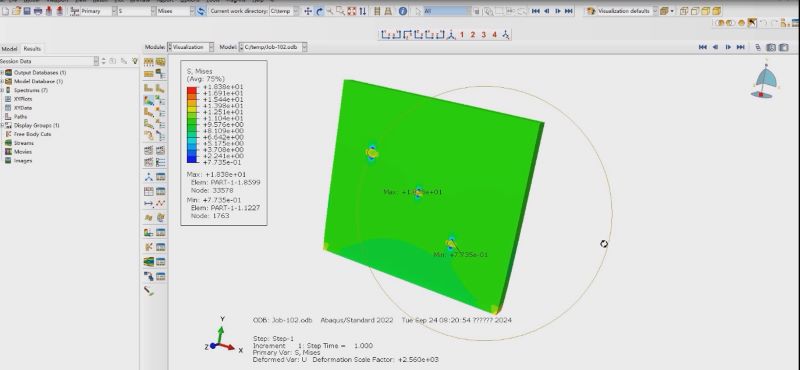The image size is (800, 370).
Task: Apply user-defined view 3
Action: tap(483, 35)
